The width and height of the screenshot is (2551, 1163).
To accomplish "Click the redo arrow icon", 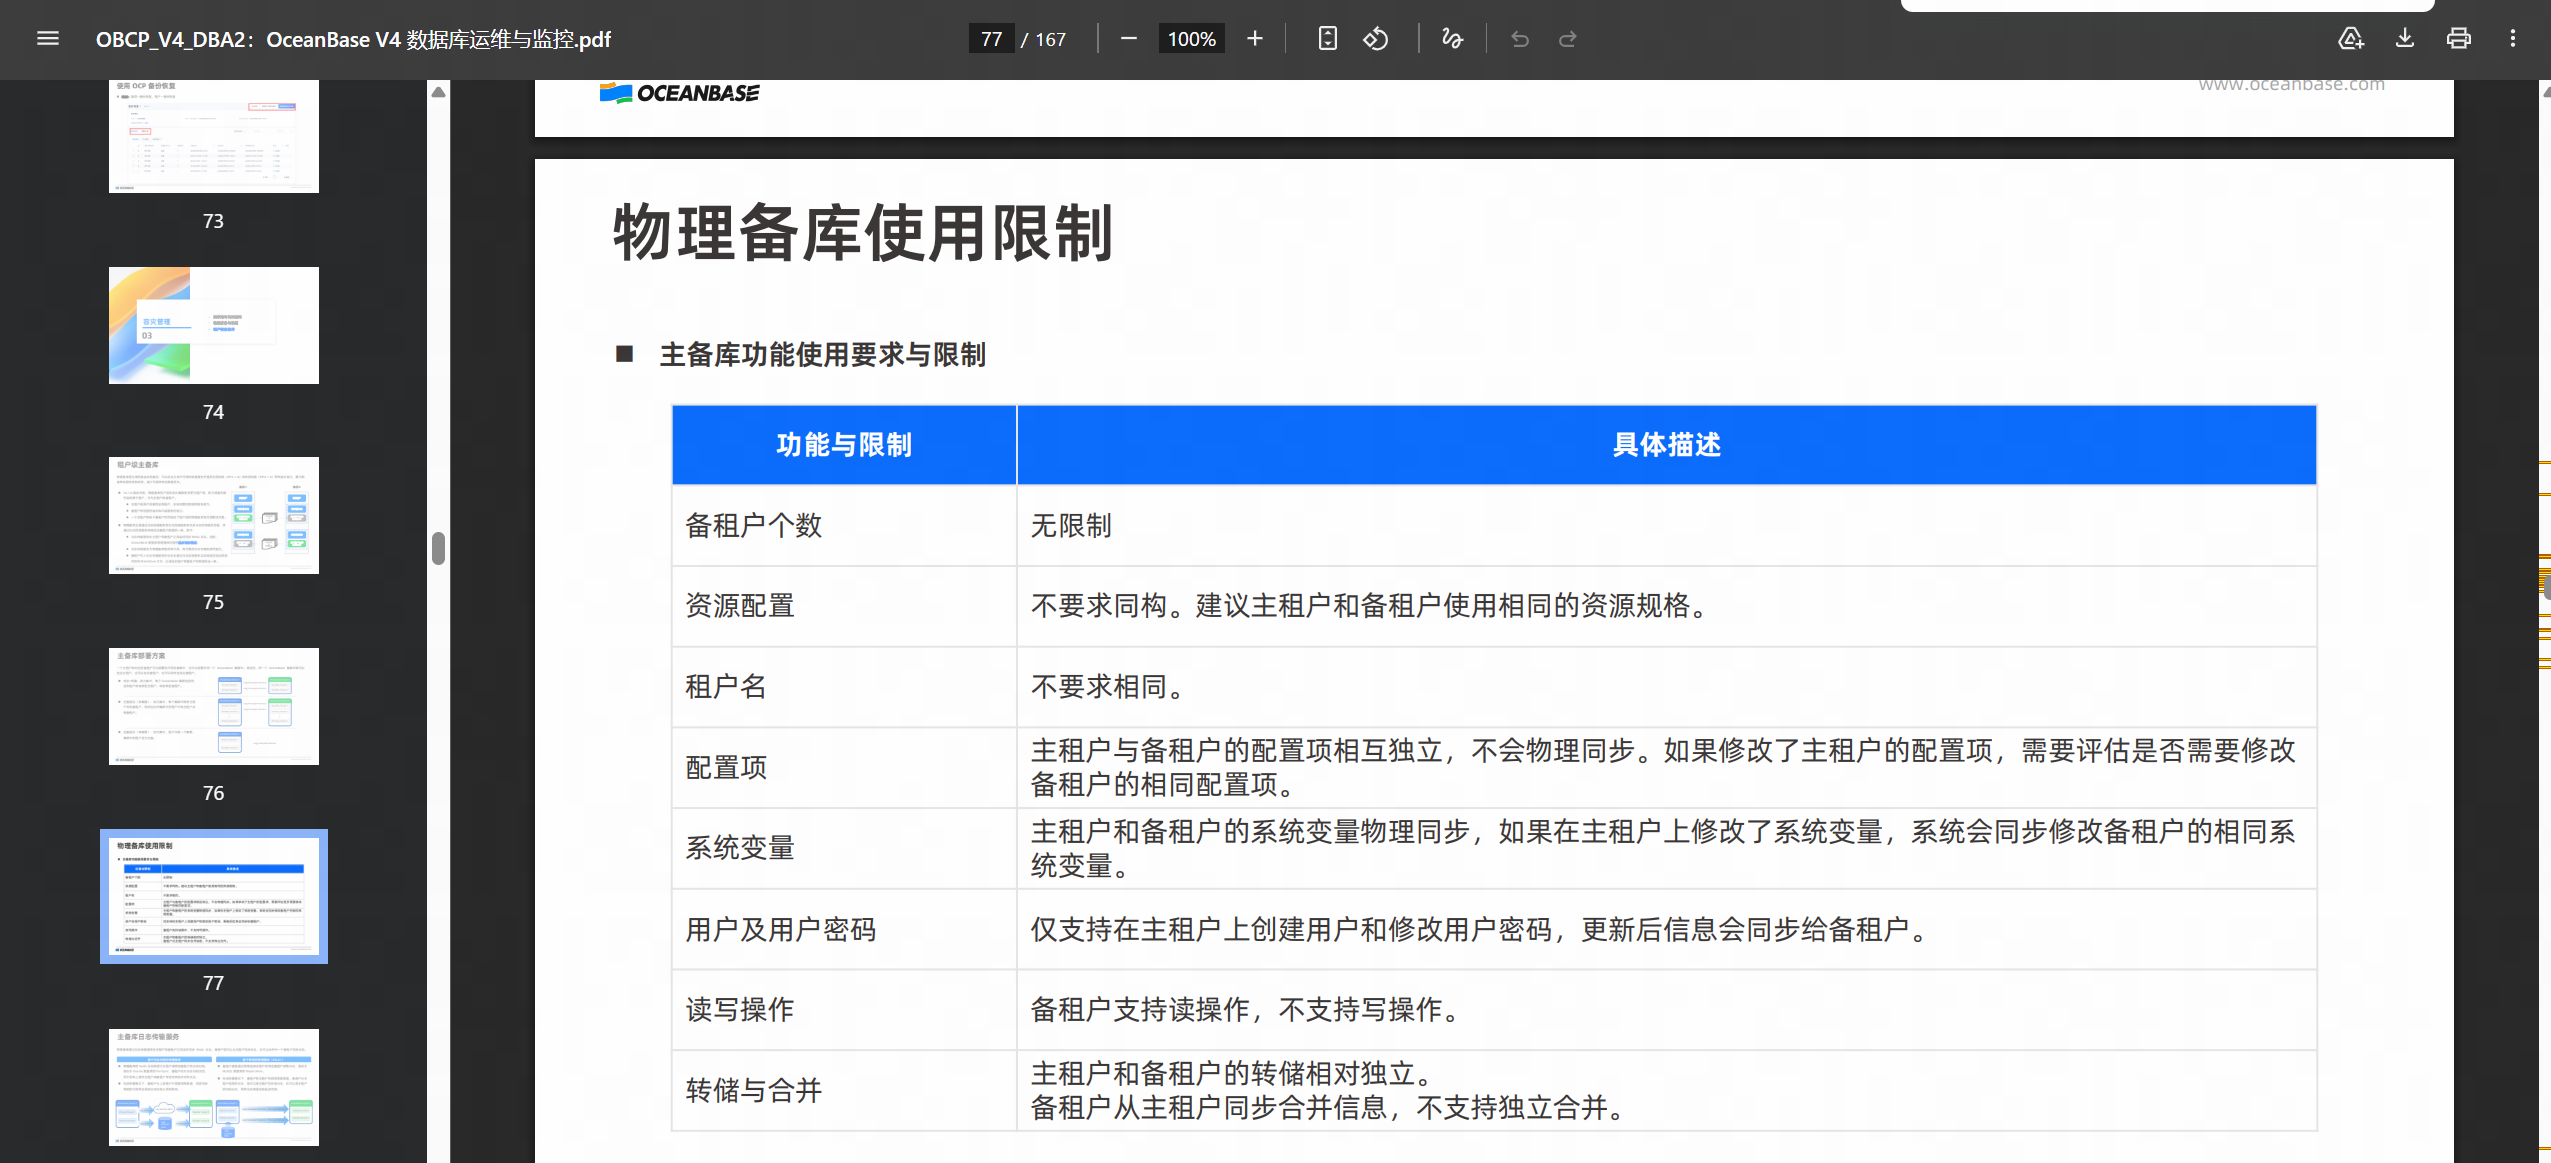I will (x=1567, y=39).
